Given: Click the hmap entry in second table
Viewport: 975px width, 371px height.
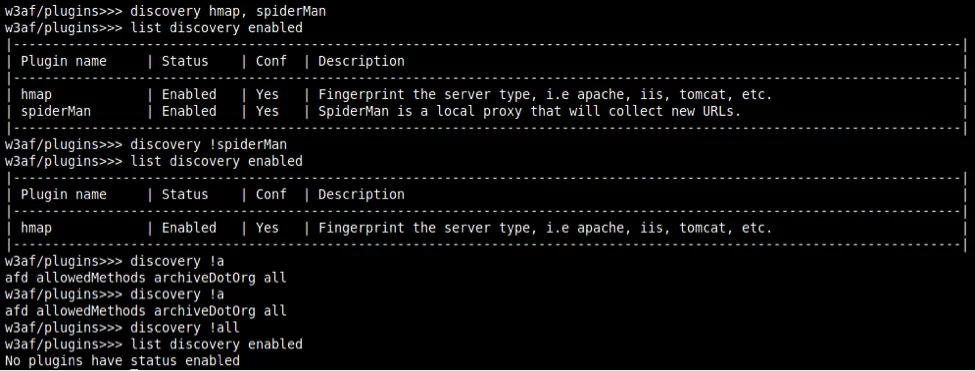Looking at the screenshot, I should 37,228.
